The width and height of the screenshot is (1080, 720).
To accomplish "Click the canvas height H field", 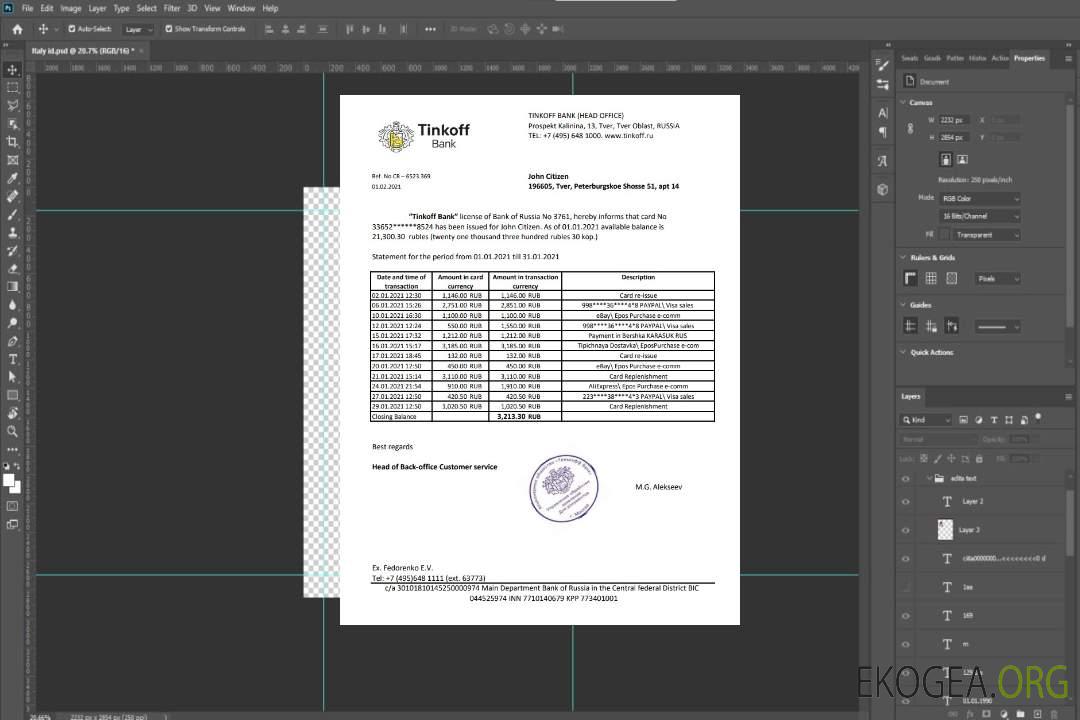I will click(954, 138).
